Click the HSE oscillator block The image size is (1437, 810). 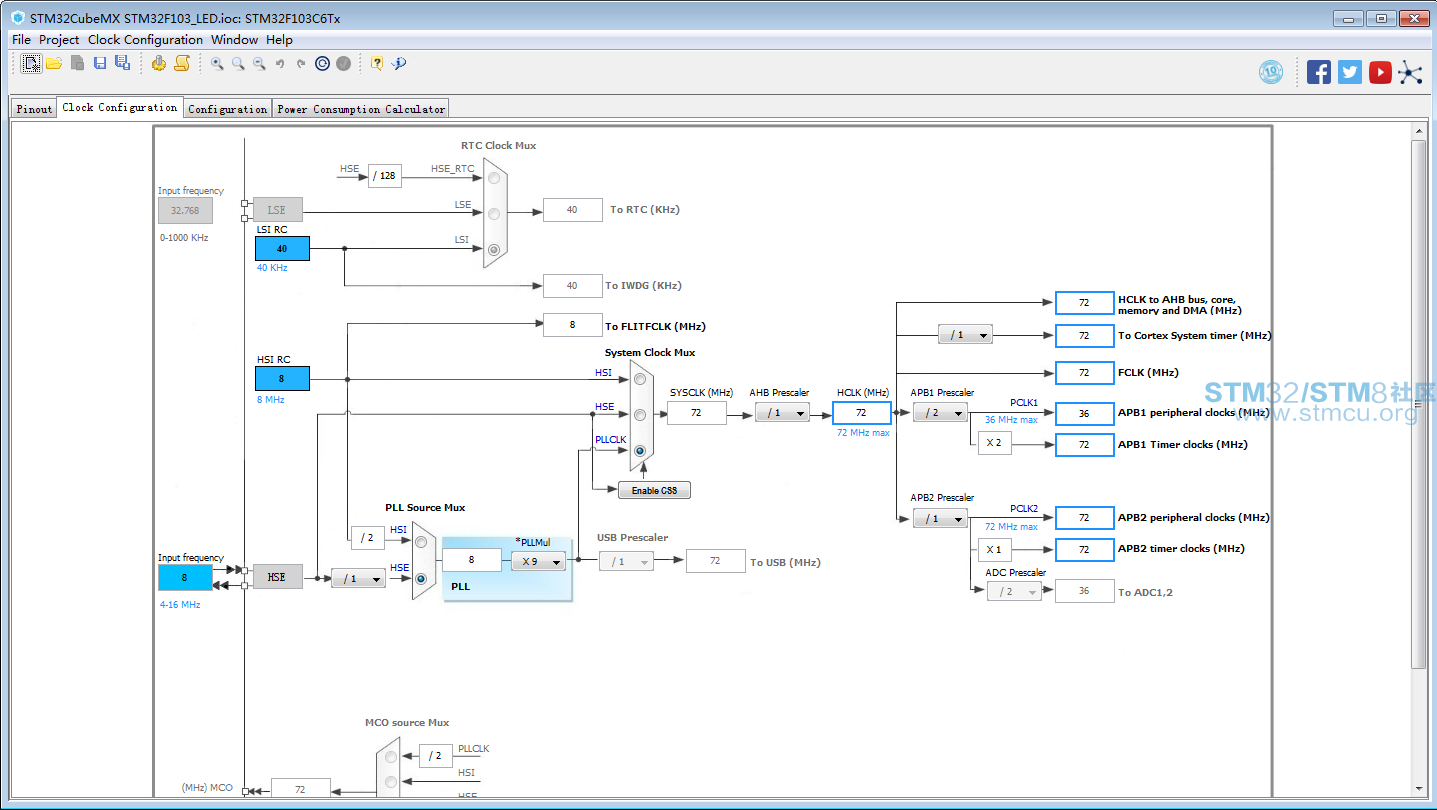277,577
